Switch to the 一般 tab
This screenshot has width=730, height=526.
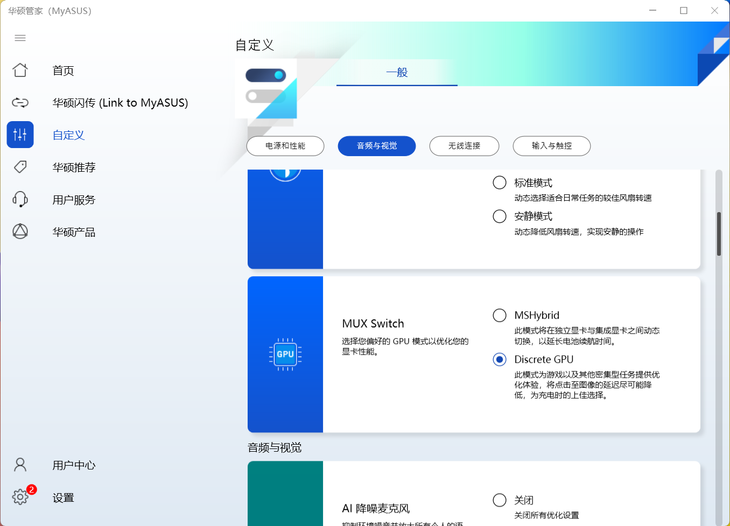397,73
